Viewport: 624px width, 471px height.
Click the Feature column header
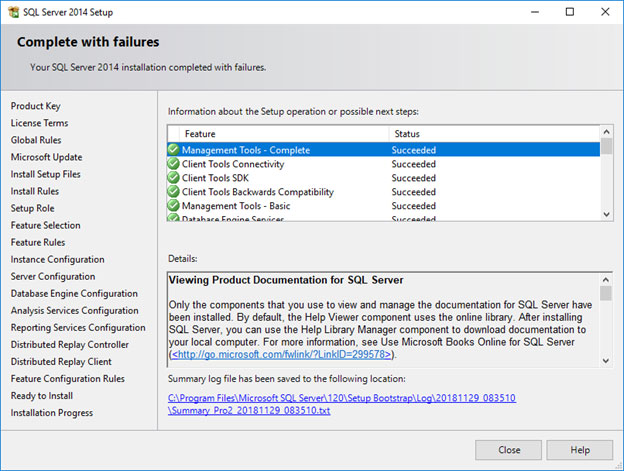[x=284, y=134]
